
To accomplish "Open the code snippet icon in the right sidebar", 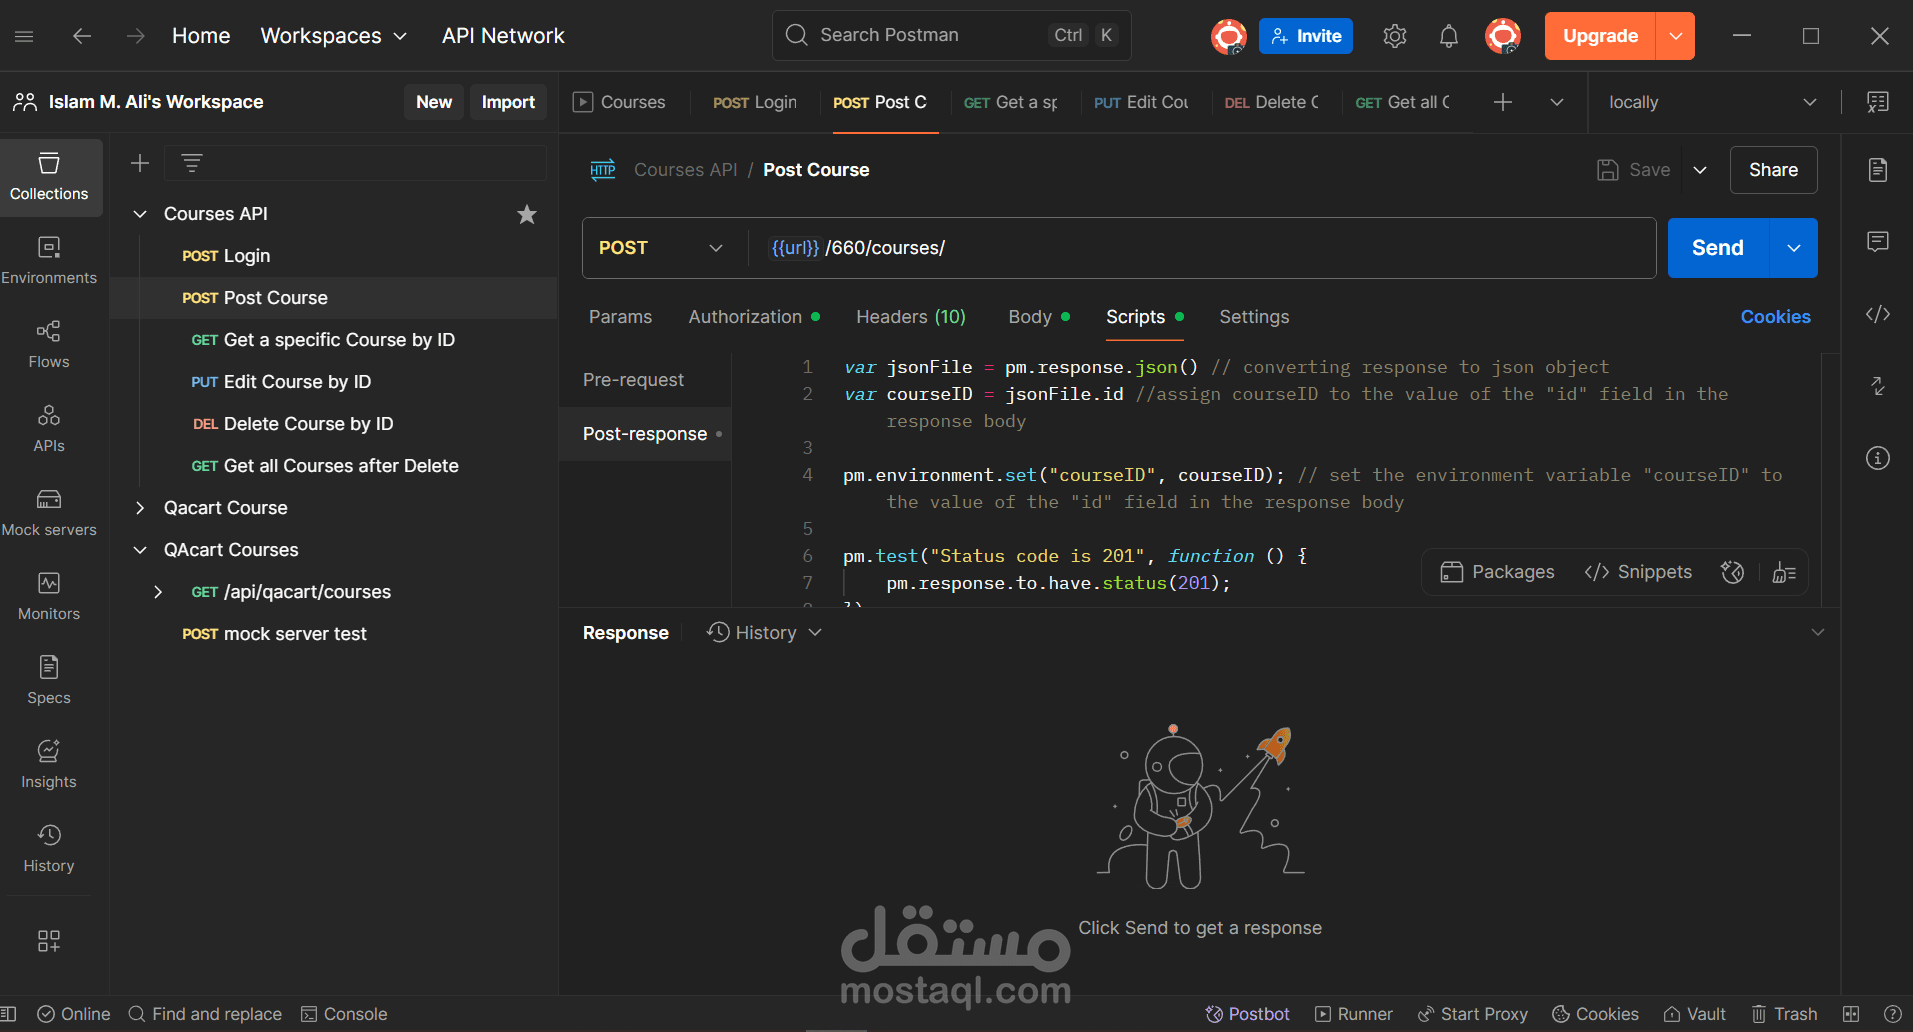I will tap(1878, 314).
